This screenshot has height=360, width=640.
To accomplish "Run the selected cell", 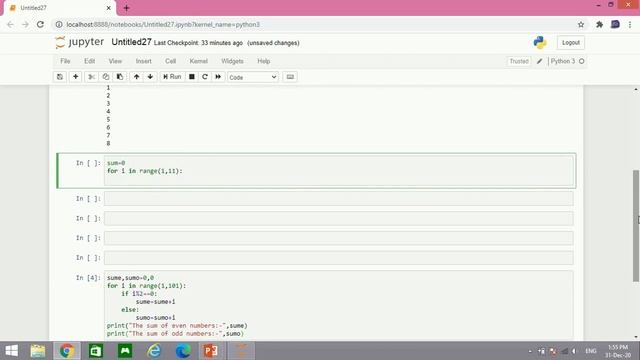I will (172, 77).
